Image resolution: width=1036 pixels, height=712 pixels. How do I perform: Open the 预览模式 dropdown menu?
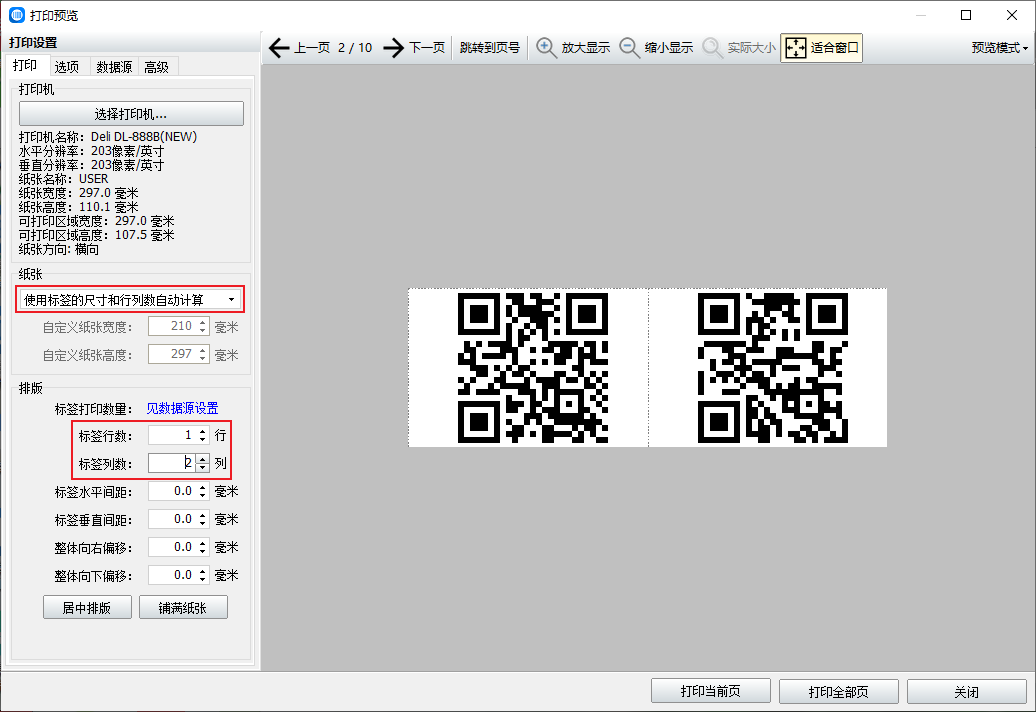[1000, 48]
